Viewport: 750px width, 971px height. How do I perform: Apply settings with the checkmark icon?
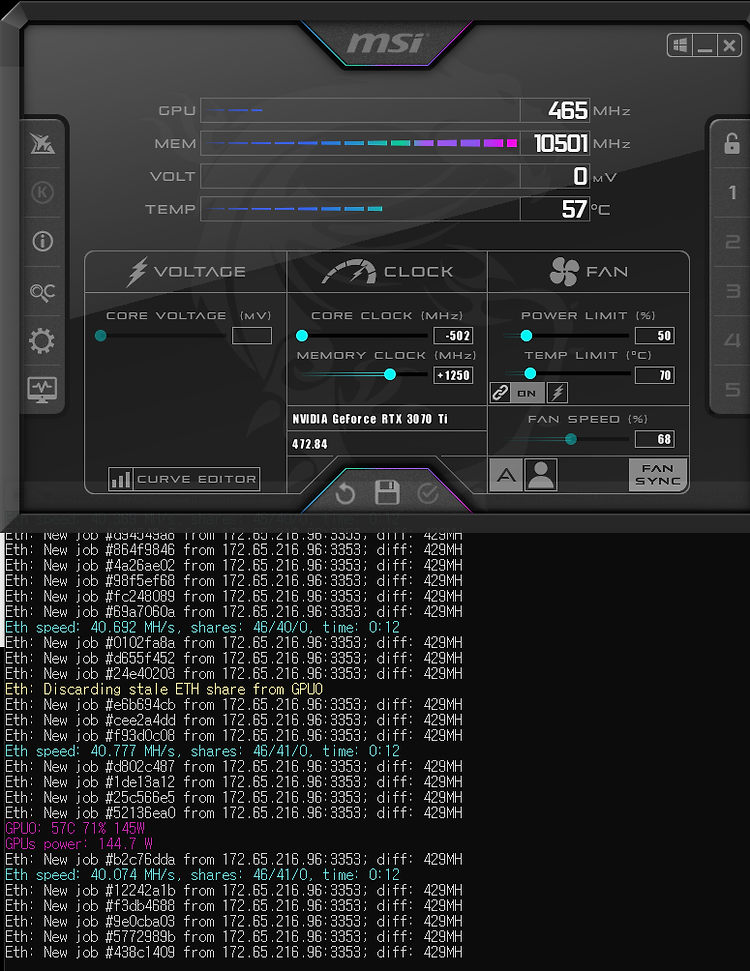[428, 494]
